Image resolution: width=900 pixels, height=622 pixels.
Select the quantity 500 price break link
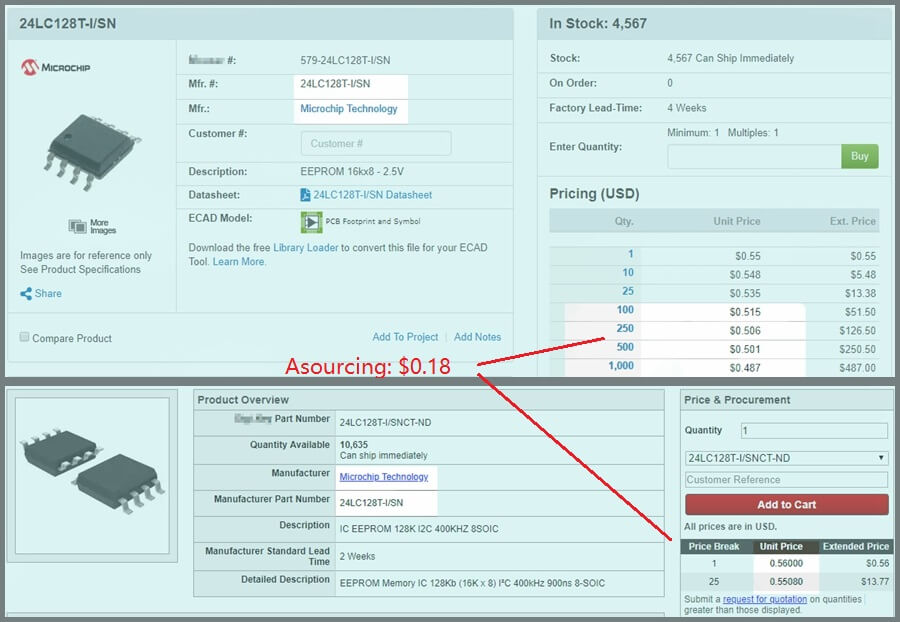[625, 347]
